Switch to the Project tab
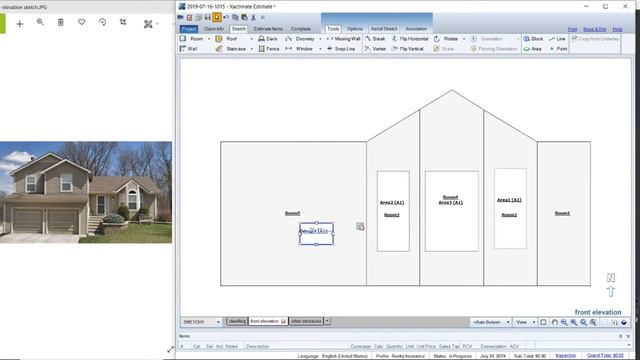 (x=189, y=29)
